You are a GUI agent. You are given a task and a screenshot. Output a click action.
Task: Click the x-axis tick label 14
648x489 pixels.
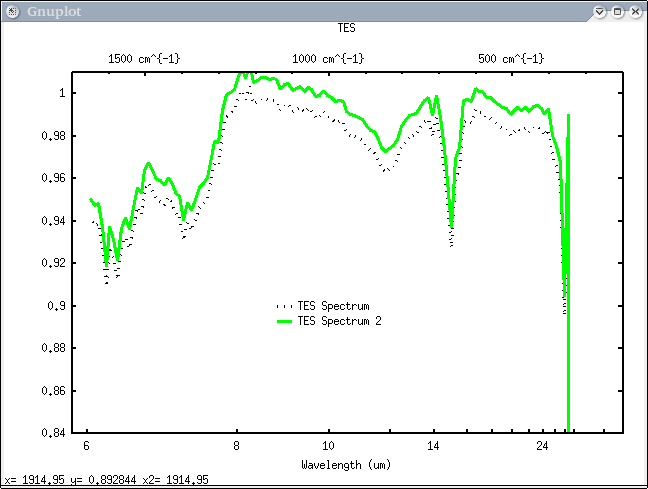(x=433, y=446)
